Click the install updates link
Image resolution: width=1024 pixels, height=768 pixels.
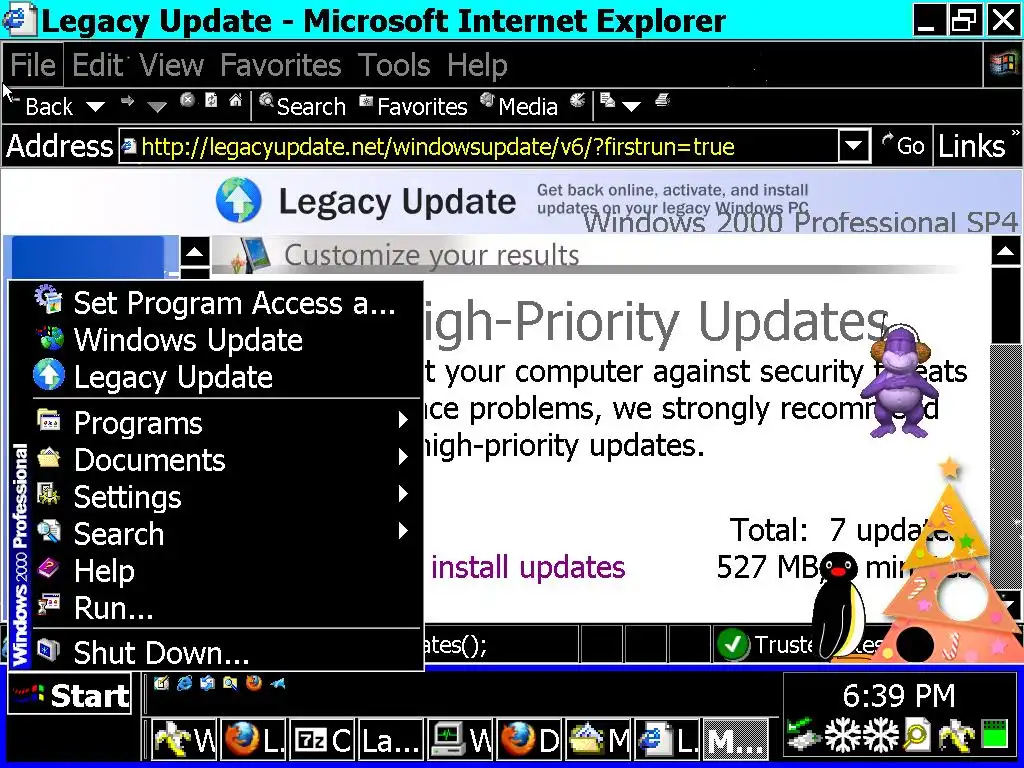pyautogui.click(x=528, y=567)
